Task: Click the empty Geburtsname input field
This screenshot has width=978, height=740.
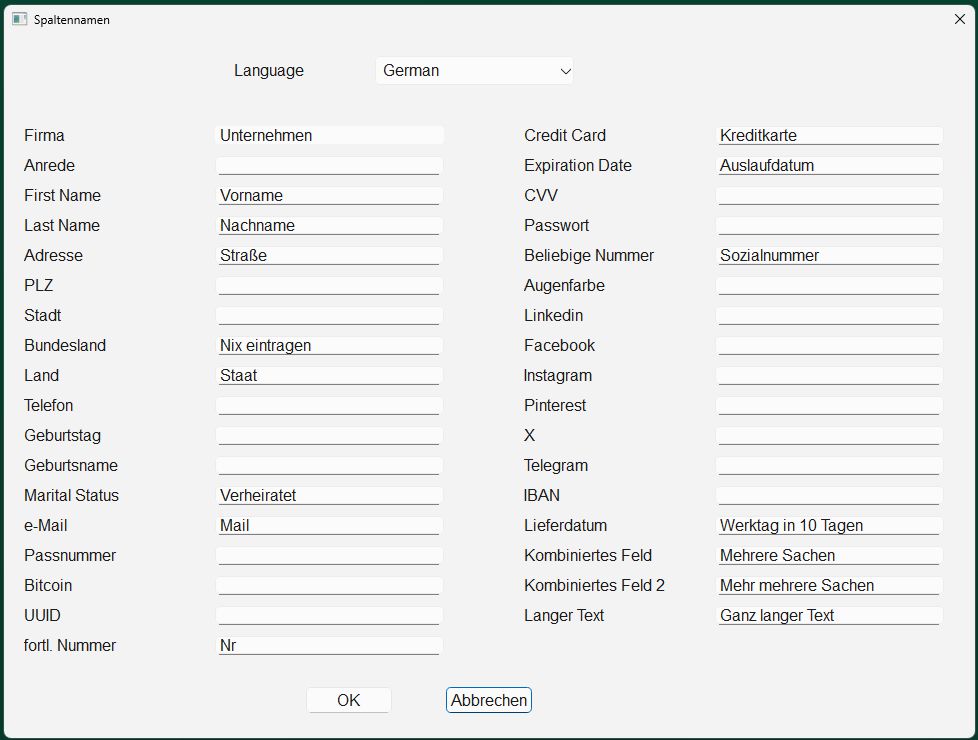Action: pyautogui.click(x=329, y=465)
